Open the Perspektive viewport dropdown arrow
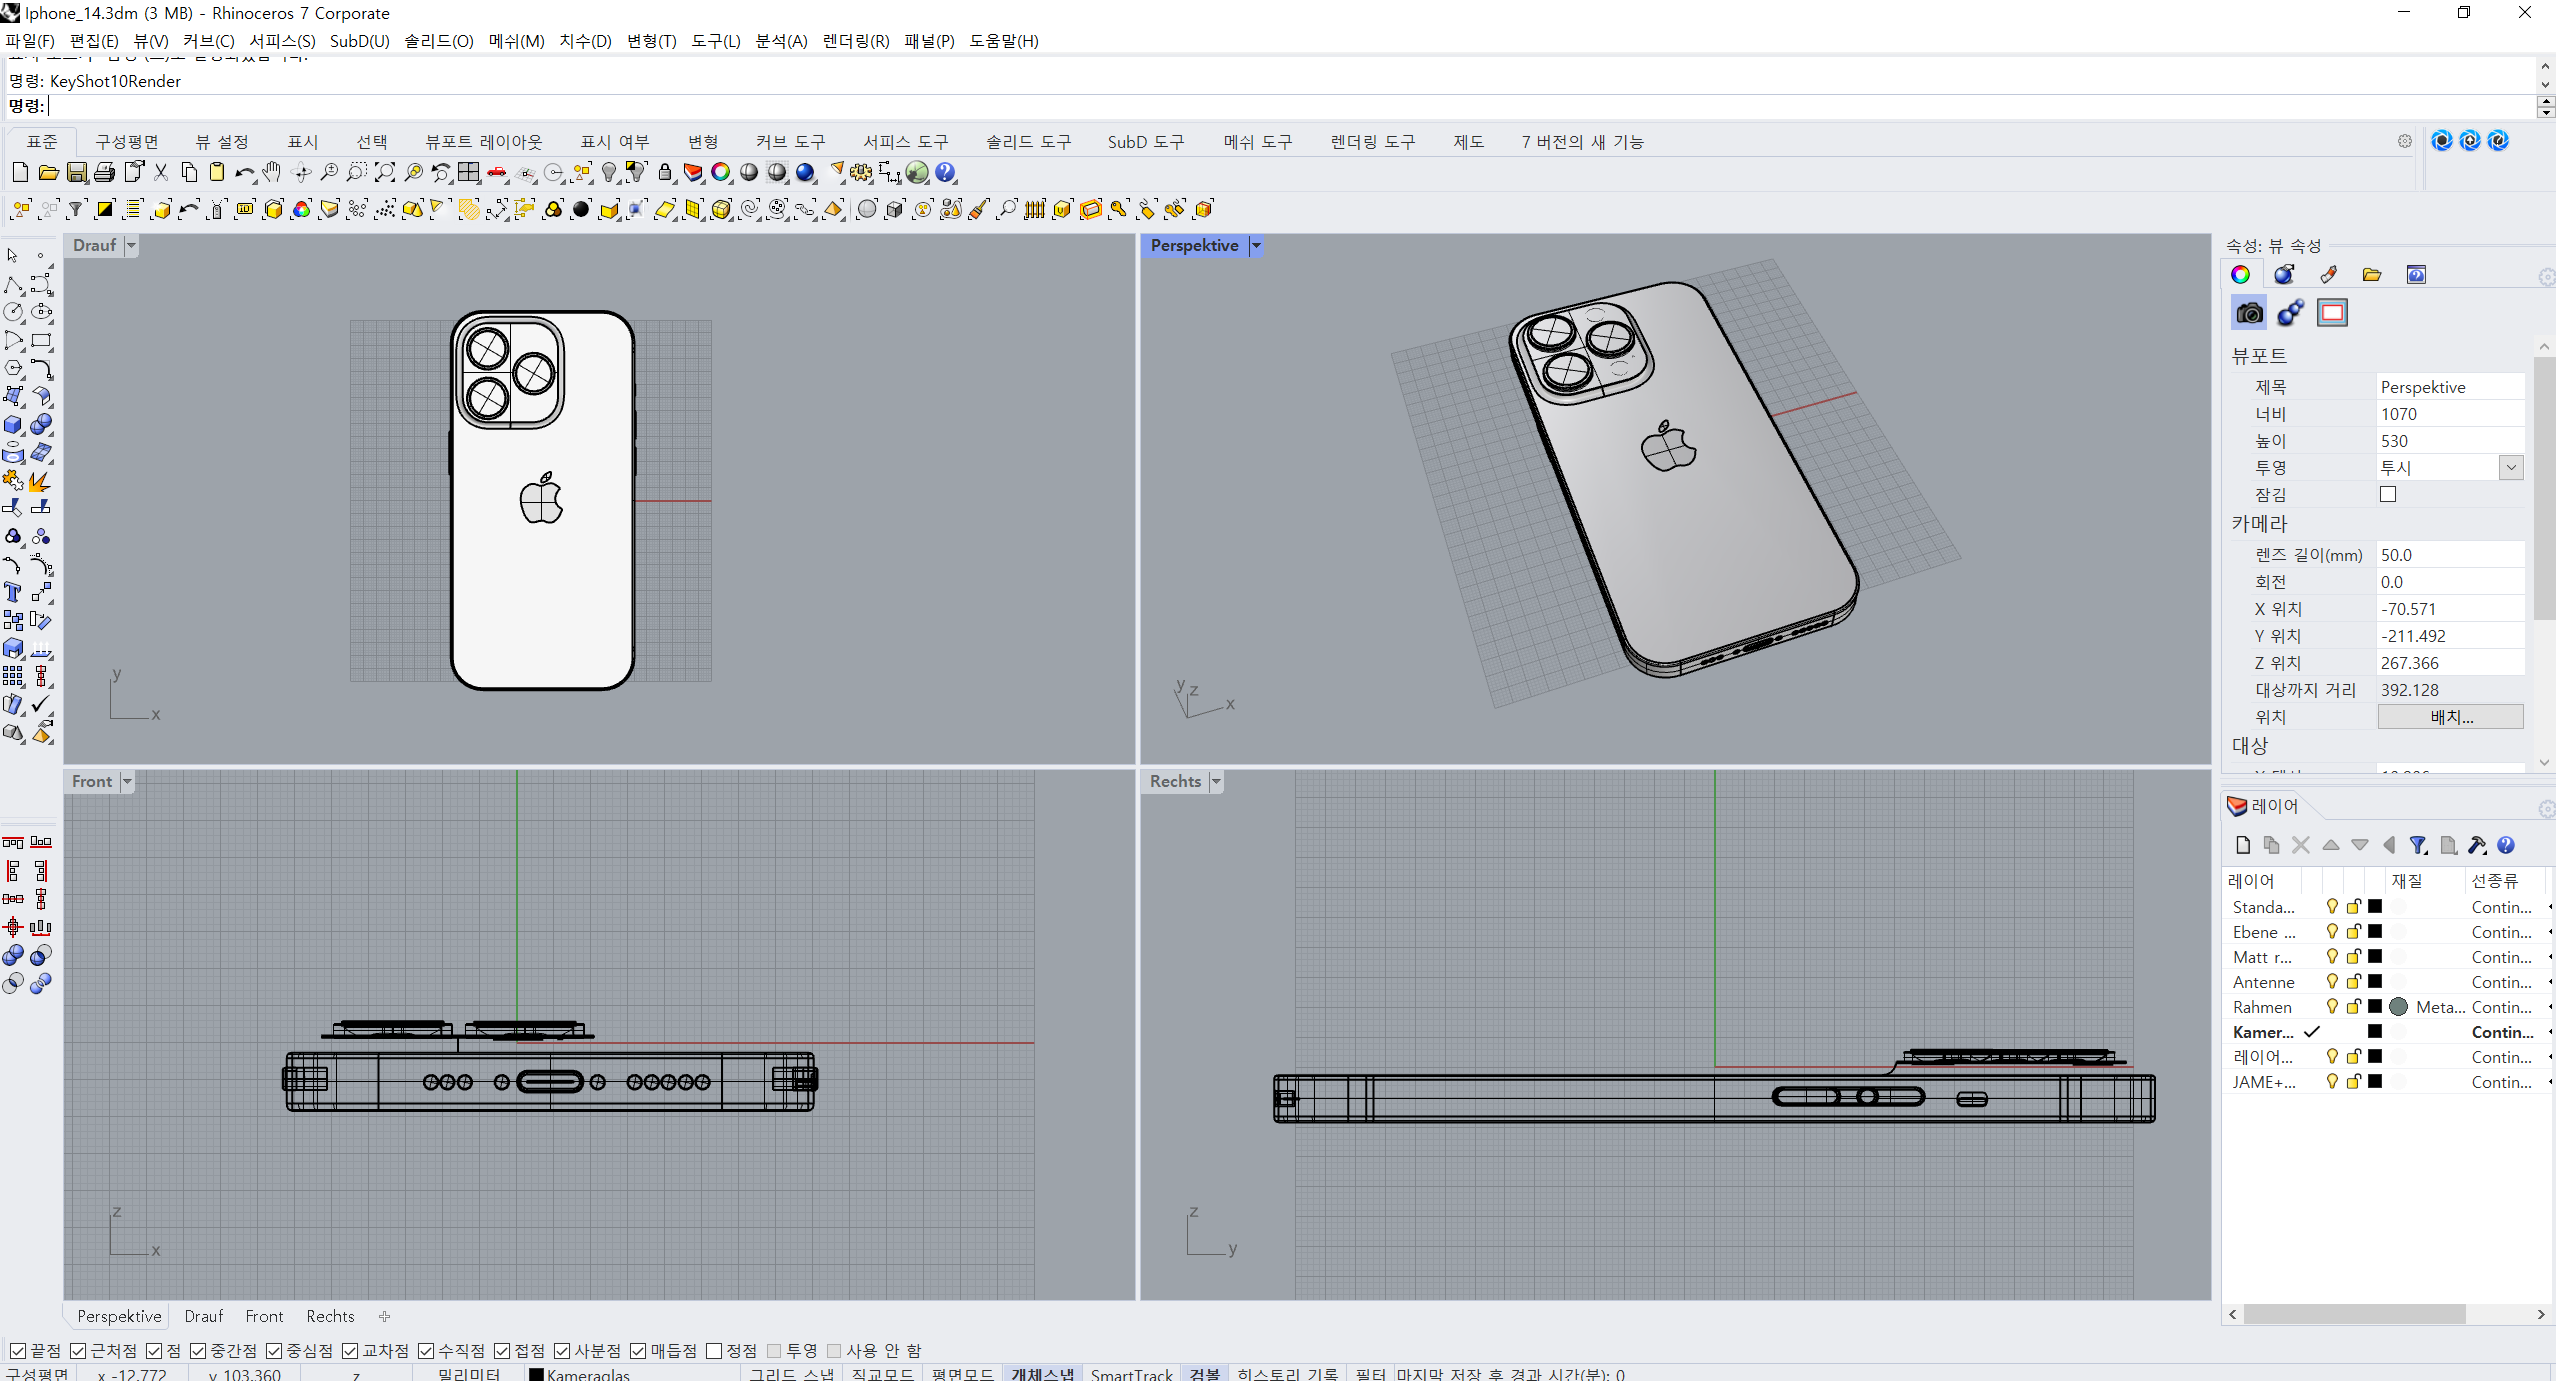 (1256, 246)
